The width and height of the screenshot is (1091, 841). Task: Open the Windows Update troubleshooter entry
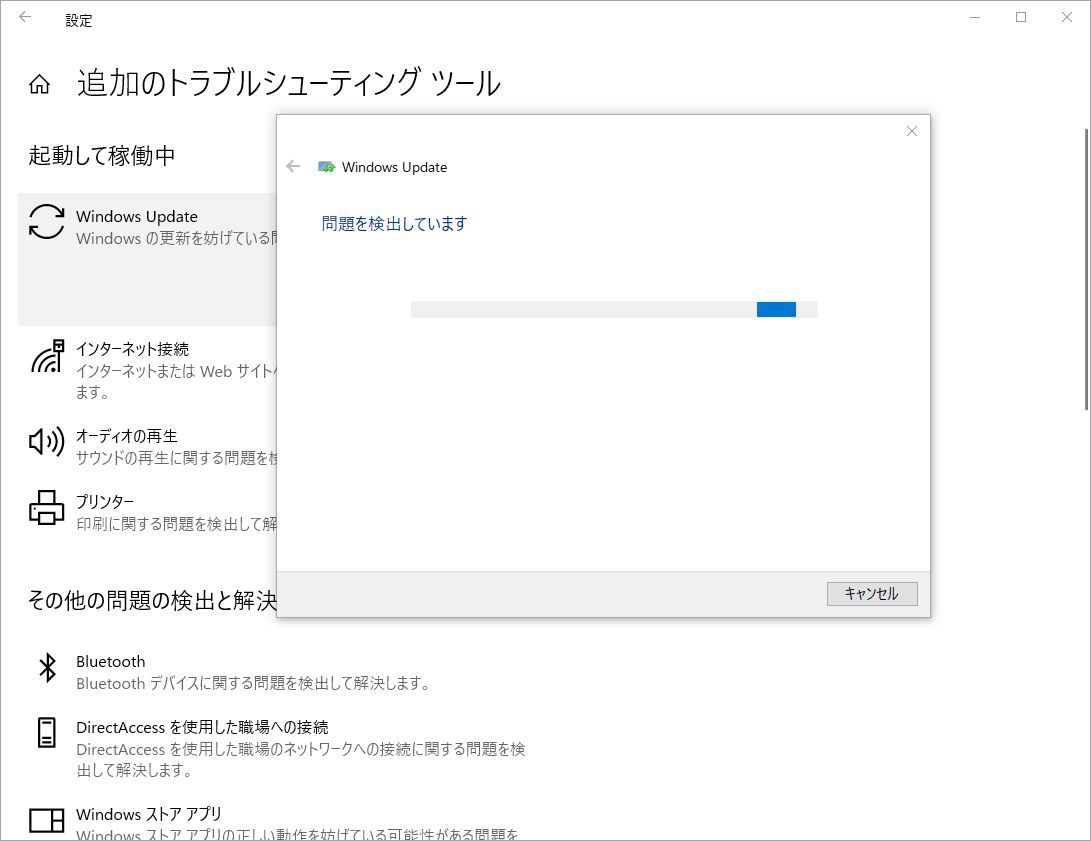point(148,259)
